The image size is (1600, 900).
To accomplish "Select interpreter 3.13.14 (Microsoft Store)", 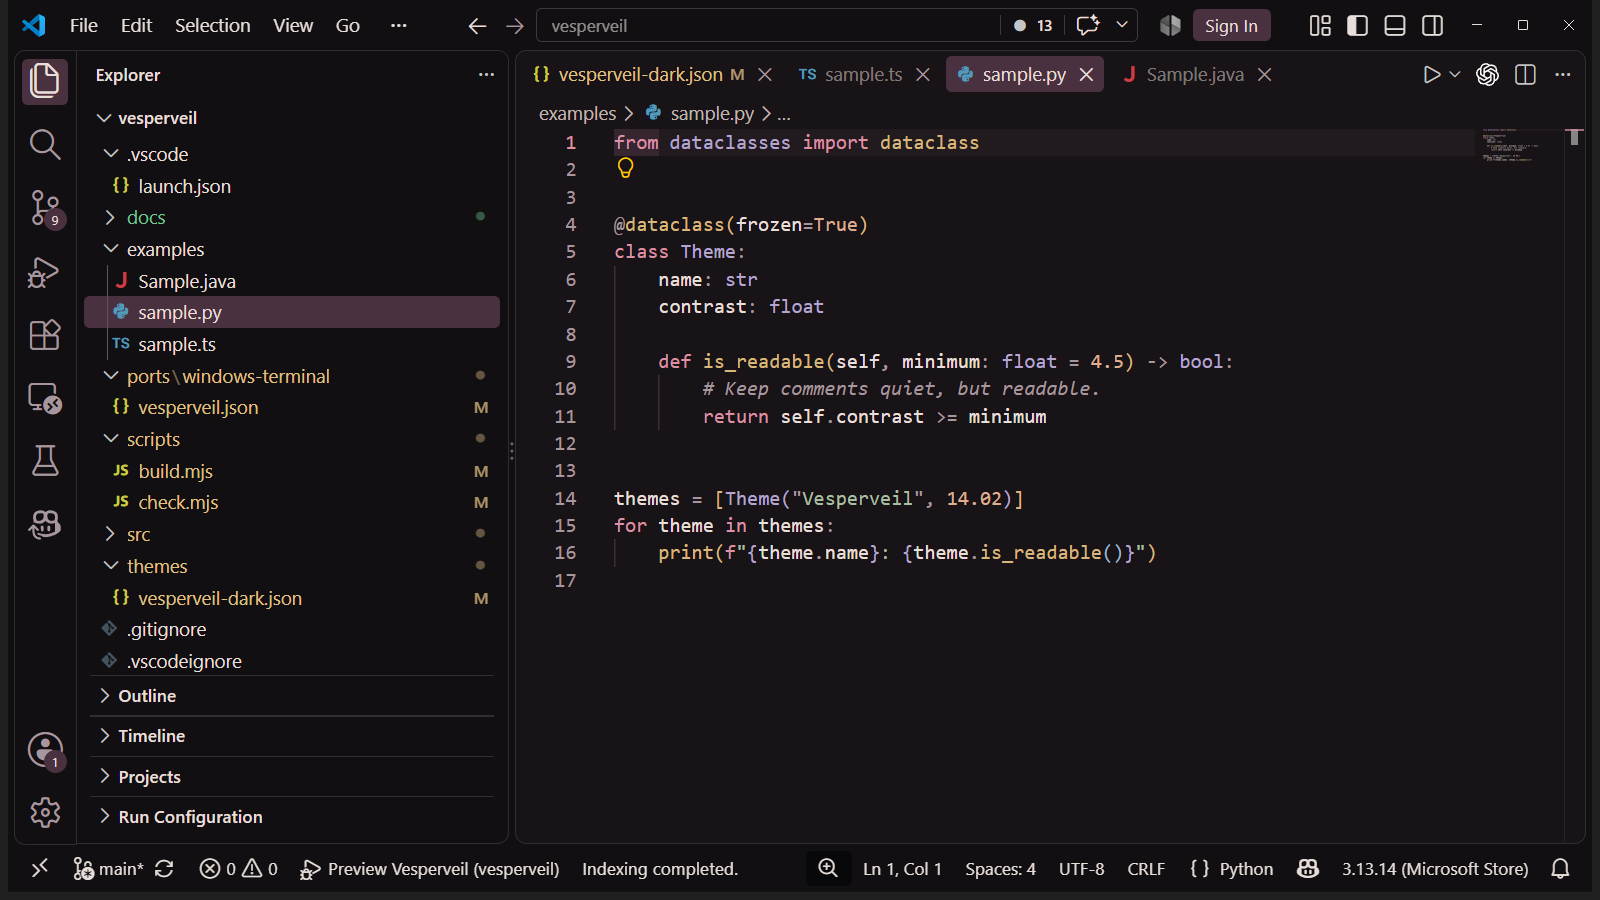I will (x=1435, y=869).
